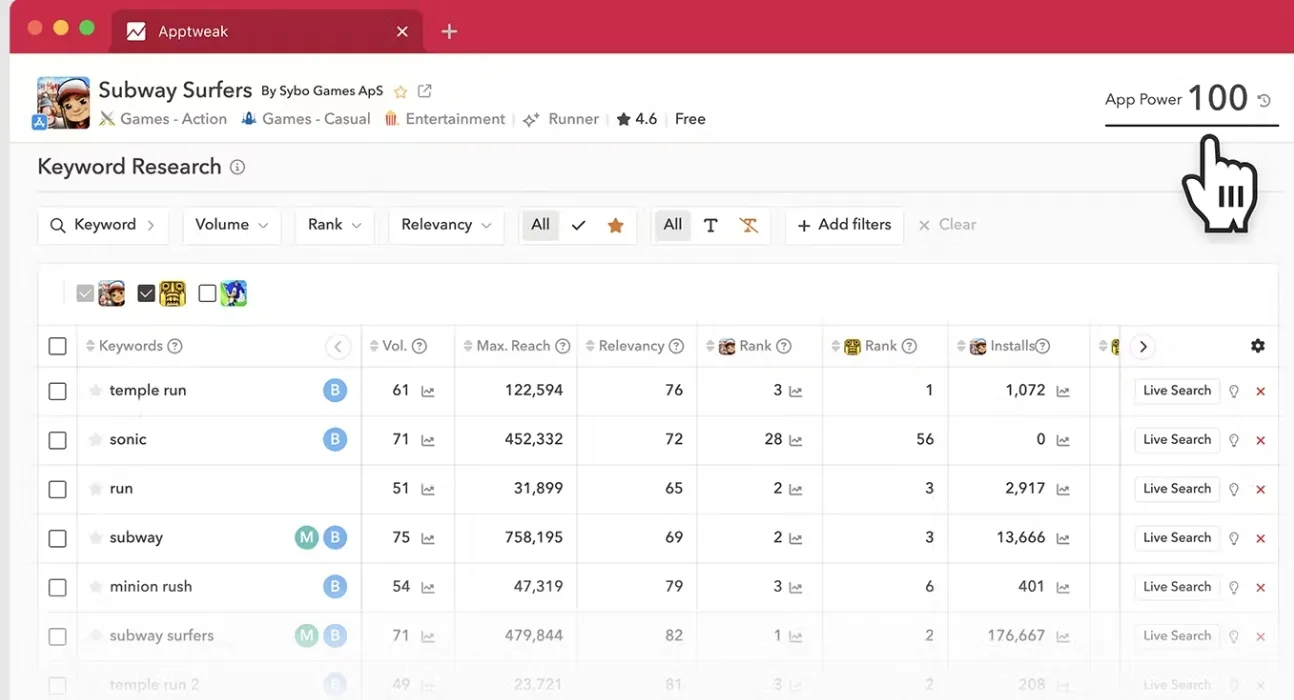
Task: Open the external link icon beside app title
Action: (x=425, y=91)
